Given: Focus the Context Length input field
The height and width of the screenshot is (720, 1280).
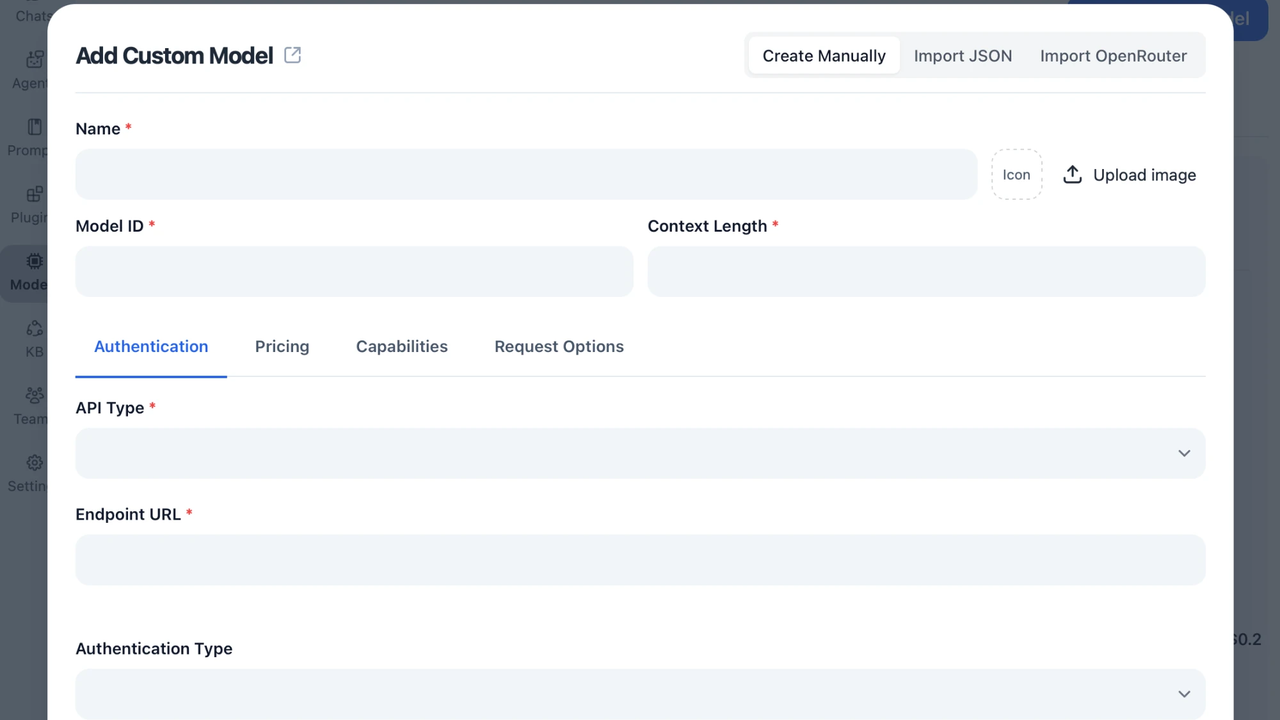Looking at the screenshot, I should point(926,272).
